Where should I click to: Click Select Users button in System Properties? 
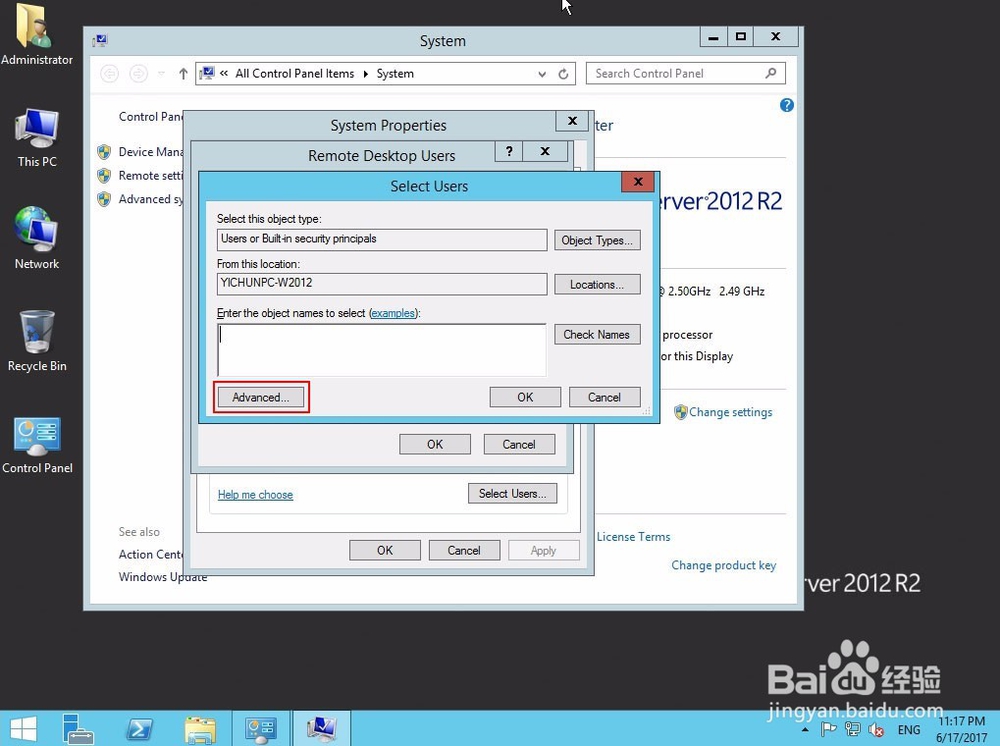512,494
